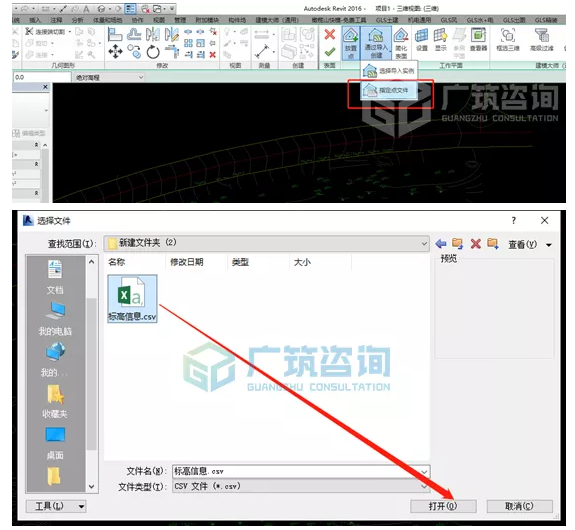Open the 查看(V) view menu dropdown
The height and width of the screenshot is (530, 575).
coord(530,244)
